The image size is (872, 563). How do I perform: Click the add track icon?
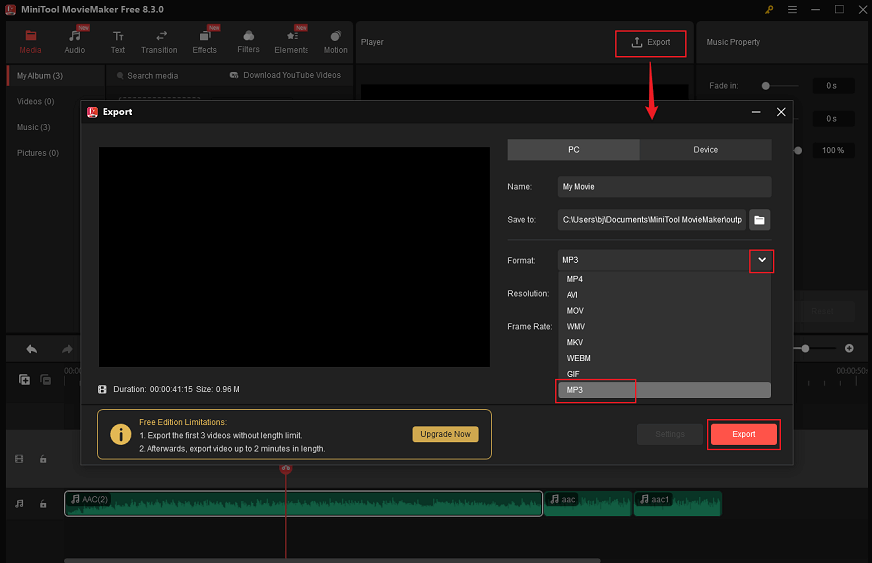[x=24, y=379]
